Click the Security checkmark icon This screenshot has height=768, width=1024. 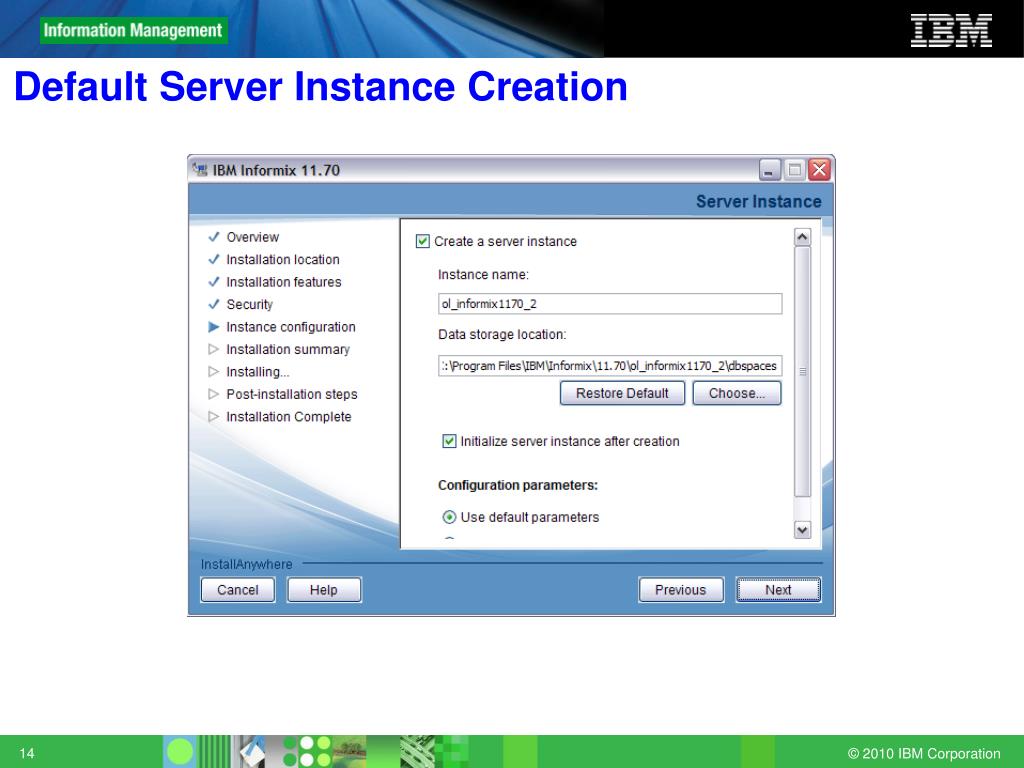214,304
